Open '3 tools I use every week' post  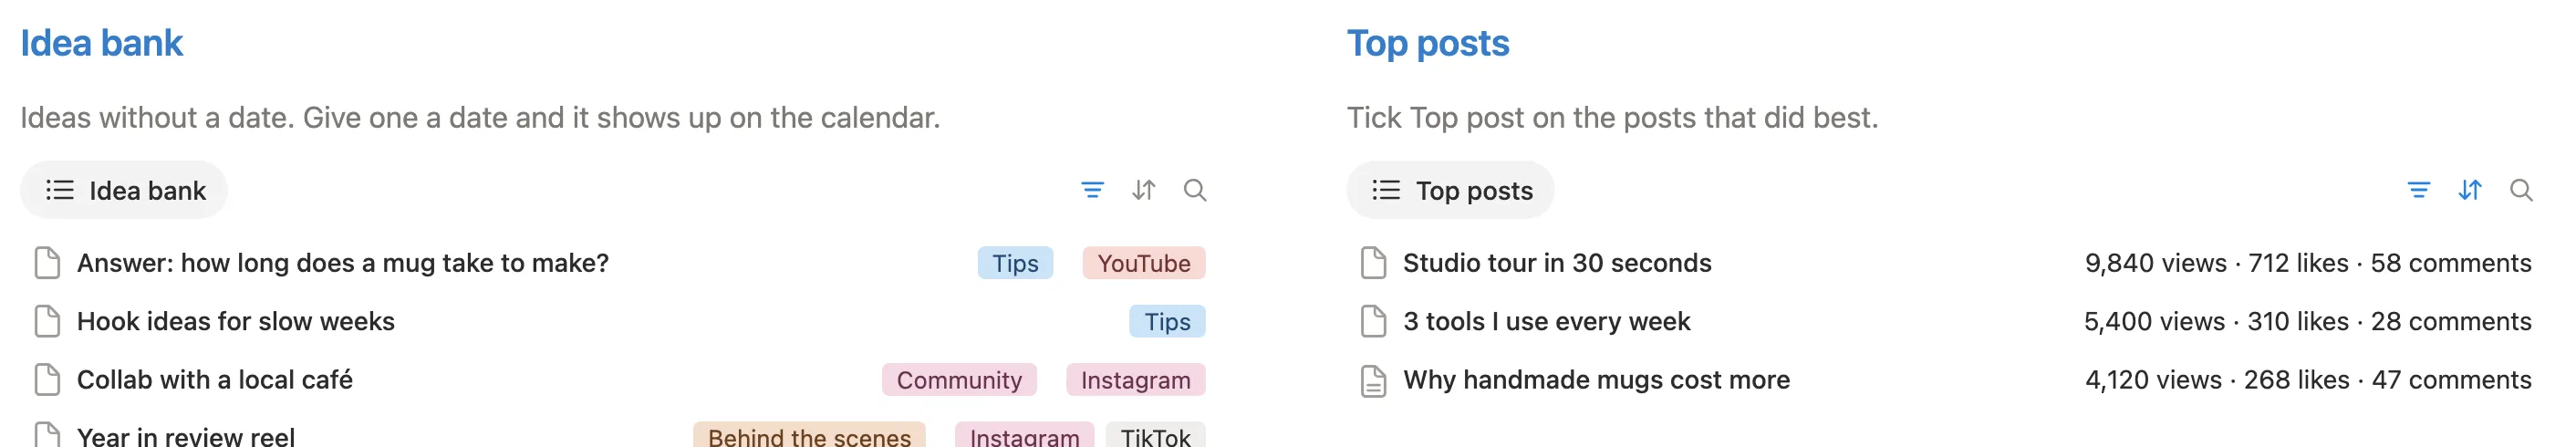coord(1547,321)
